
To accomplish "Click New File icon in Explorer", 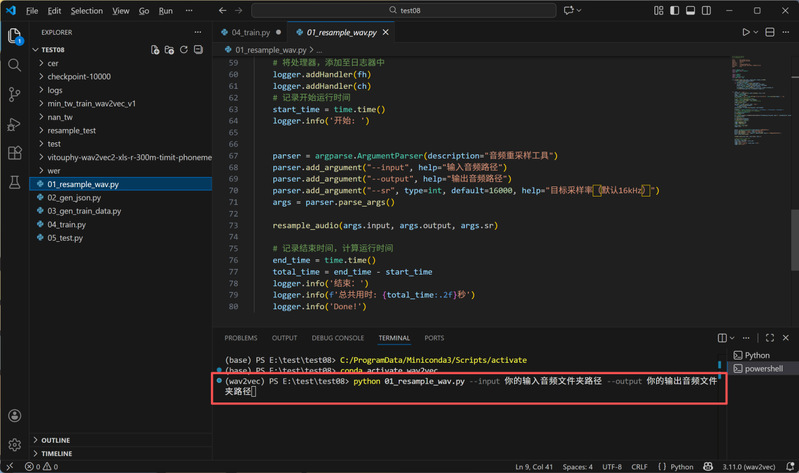I will coord(155,49).
